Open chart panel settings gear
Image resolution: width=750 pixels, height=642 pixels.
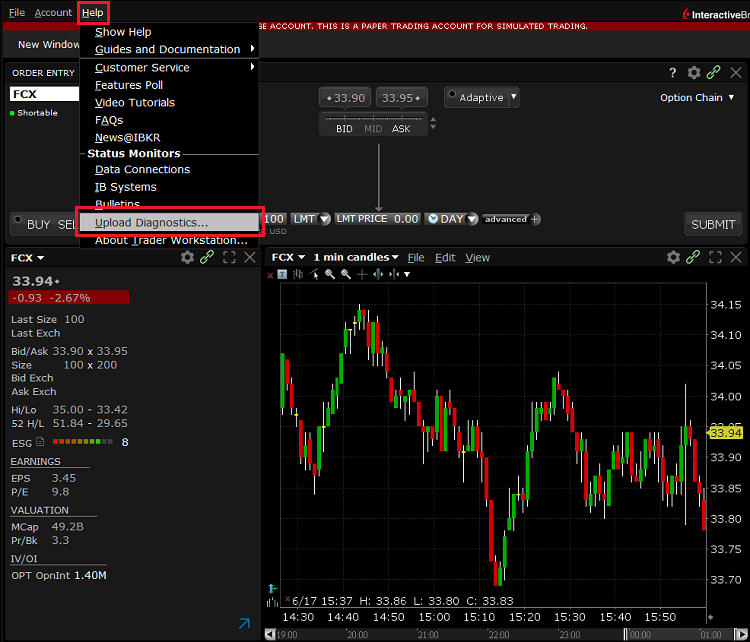(673, 257)
